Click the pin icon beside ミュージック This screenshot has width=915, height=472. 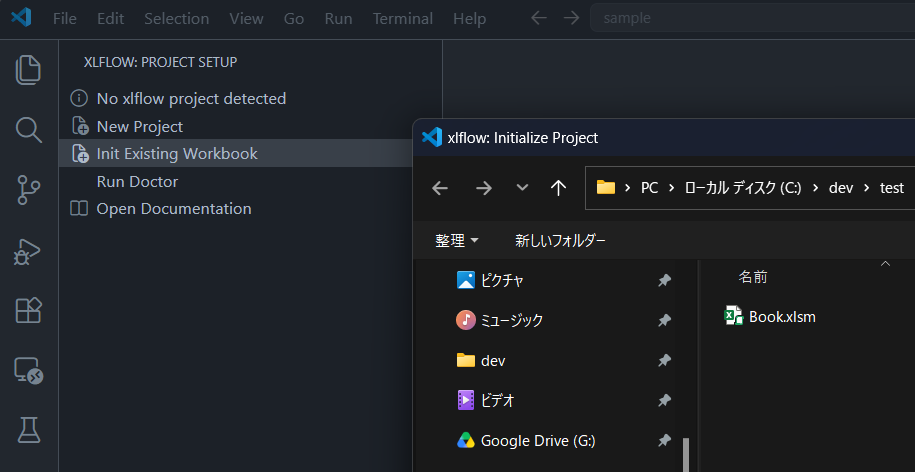pyautogui.click(x=664, y=320)
